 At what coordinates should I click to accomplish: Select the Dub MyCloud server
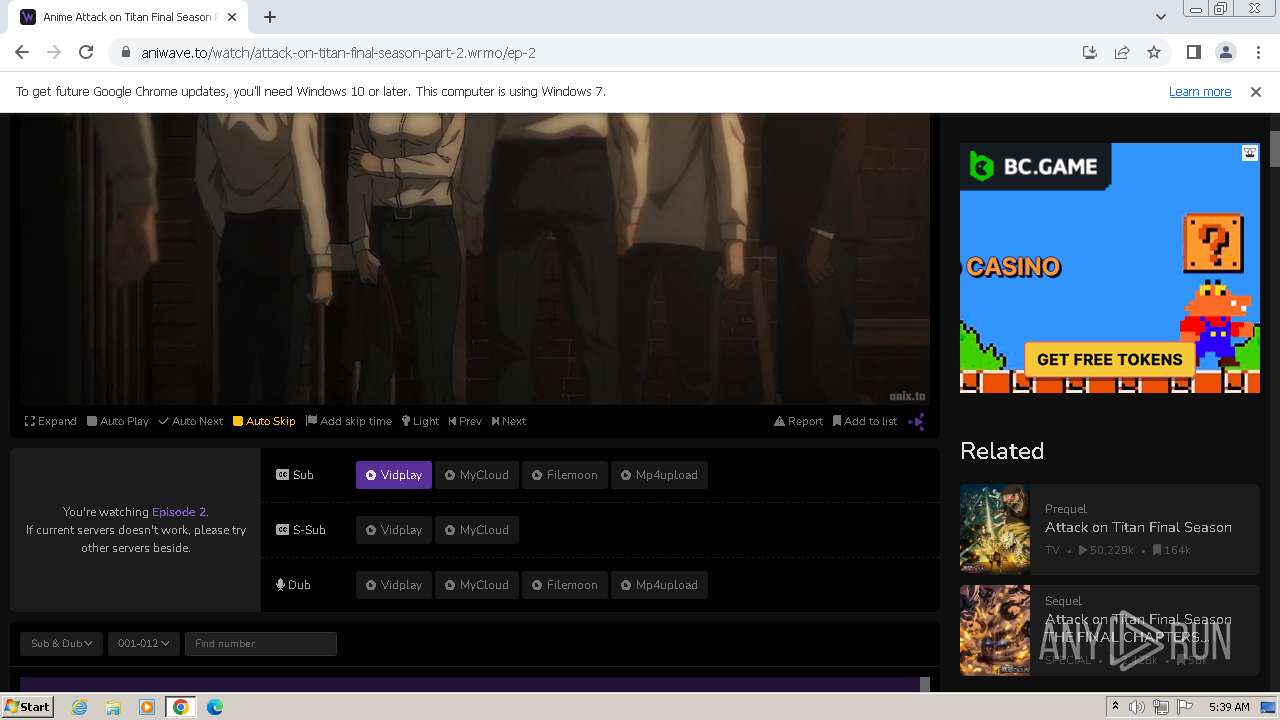[477, 585]
